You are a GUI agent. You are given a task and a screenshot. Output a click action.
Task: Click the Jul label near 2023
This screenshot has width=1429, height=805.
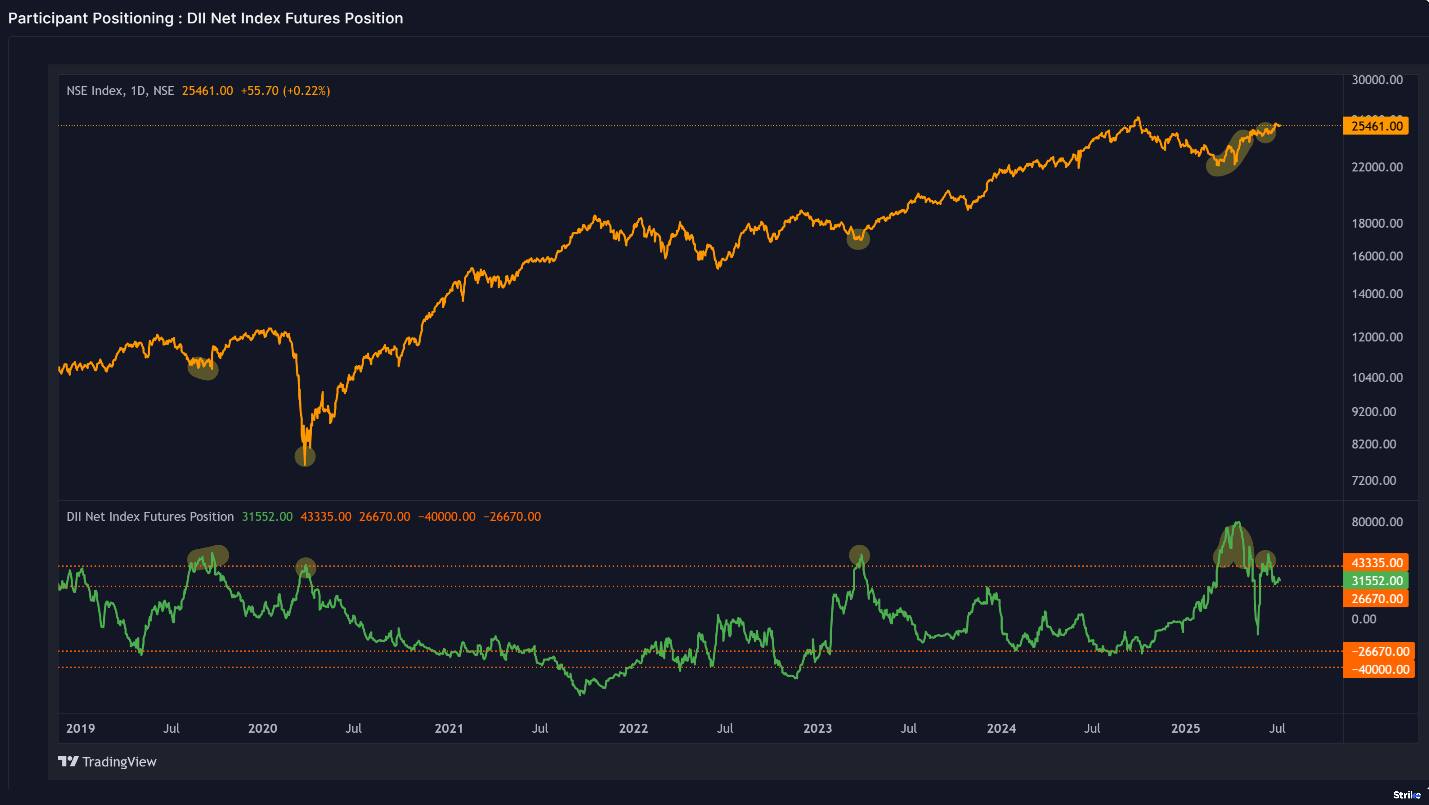908,729
